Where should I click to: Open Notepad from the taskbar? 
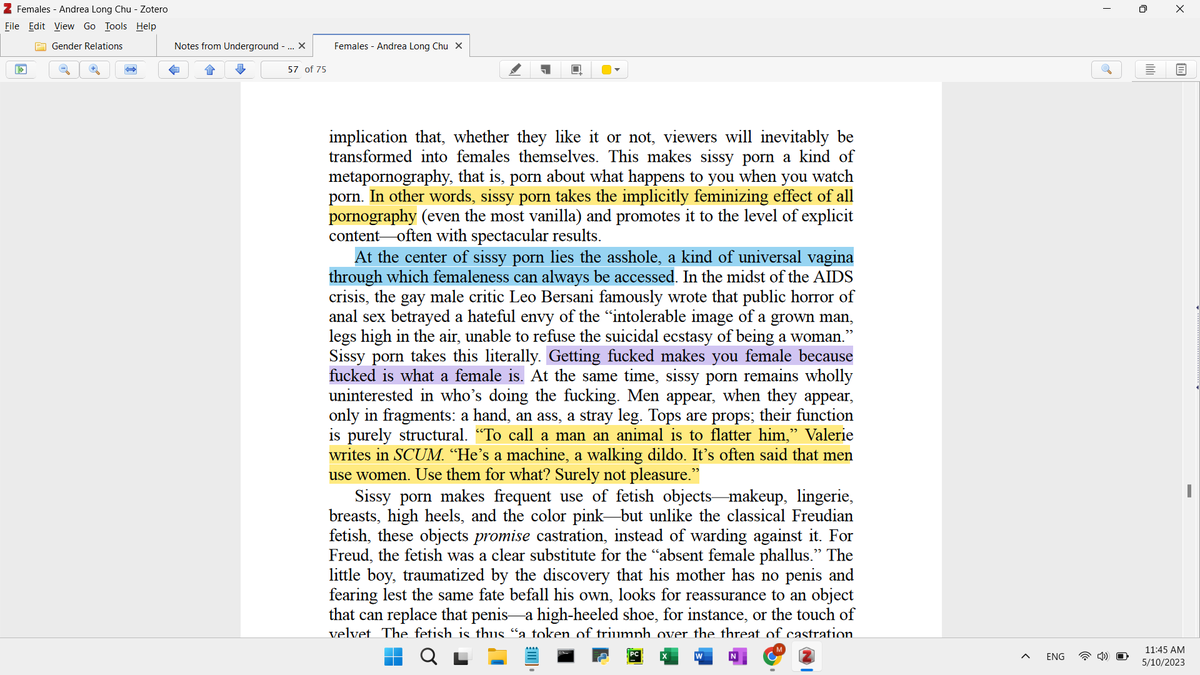[531, 657]
